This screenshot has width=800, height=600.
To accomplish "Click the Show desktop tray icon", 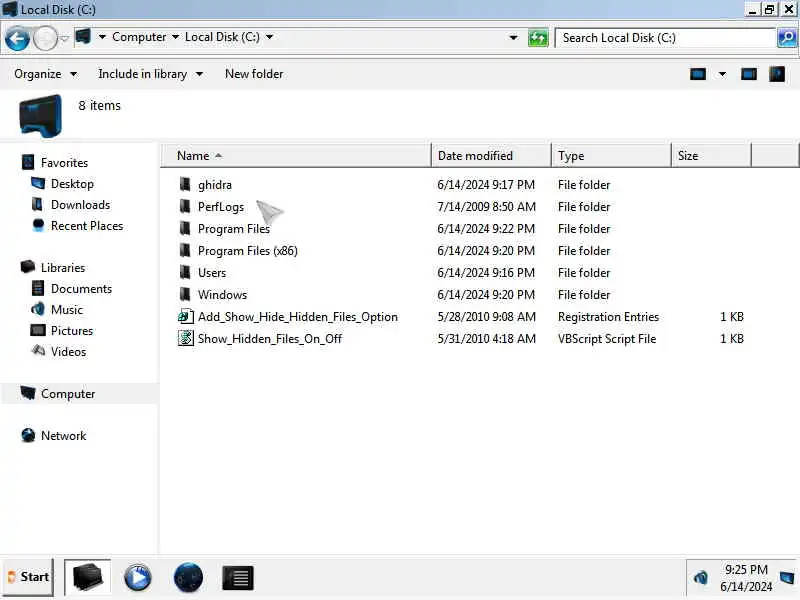I will 787,578.
